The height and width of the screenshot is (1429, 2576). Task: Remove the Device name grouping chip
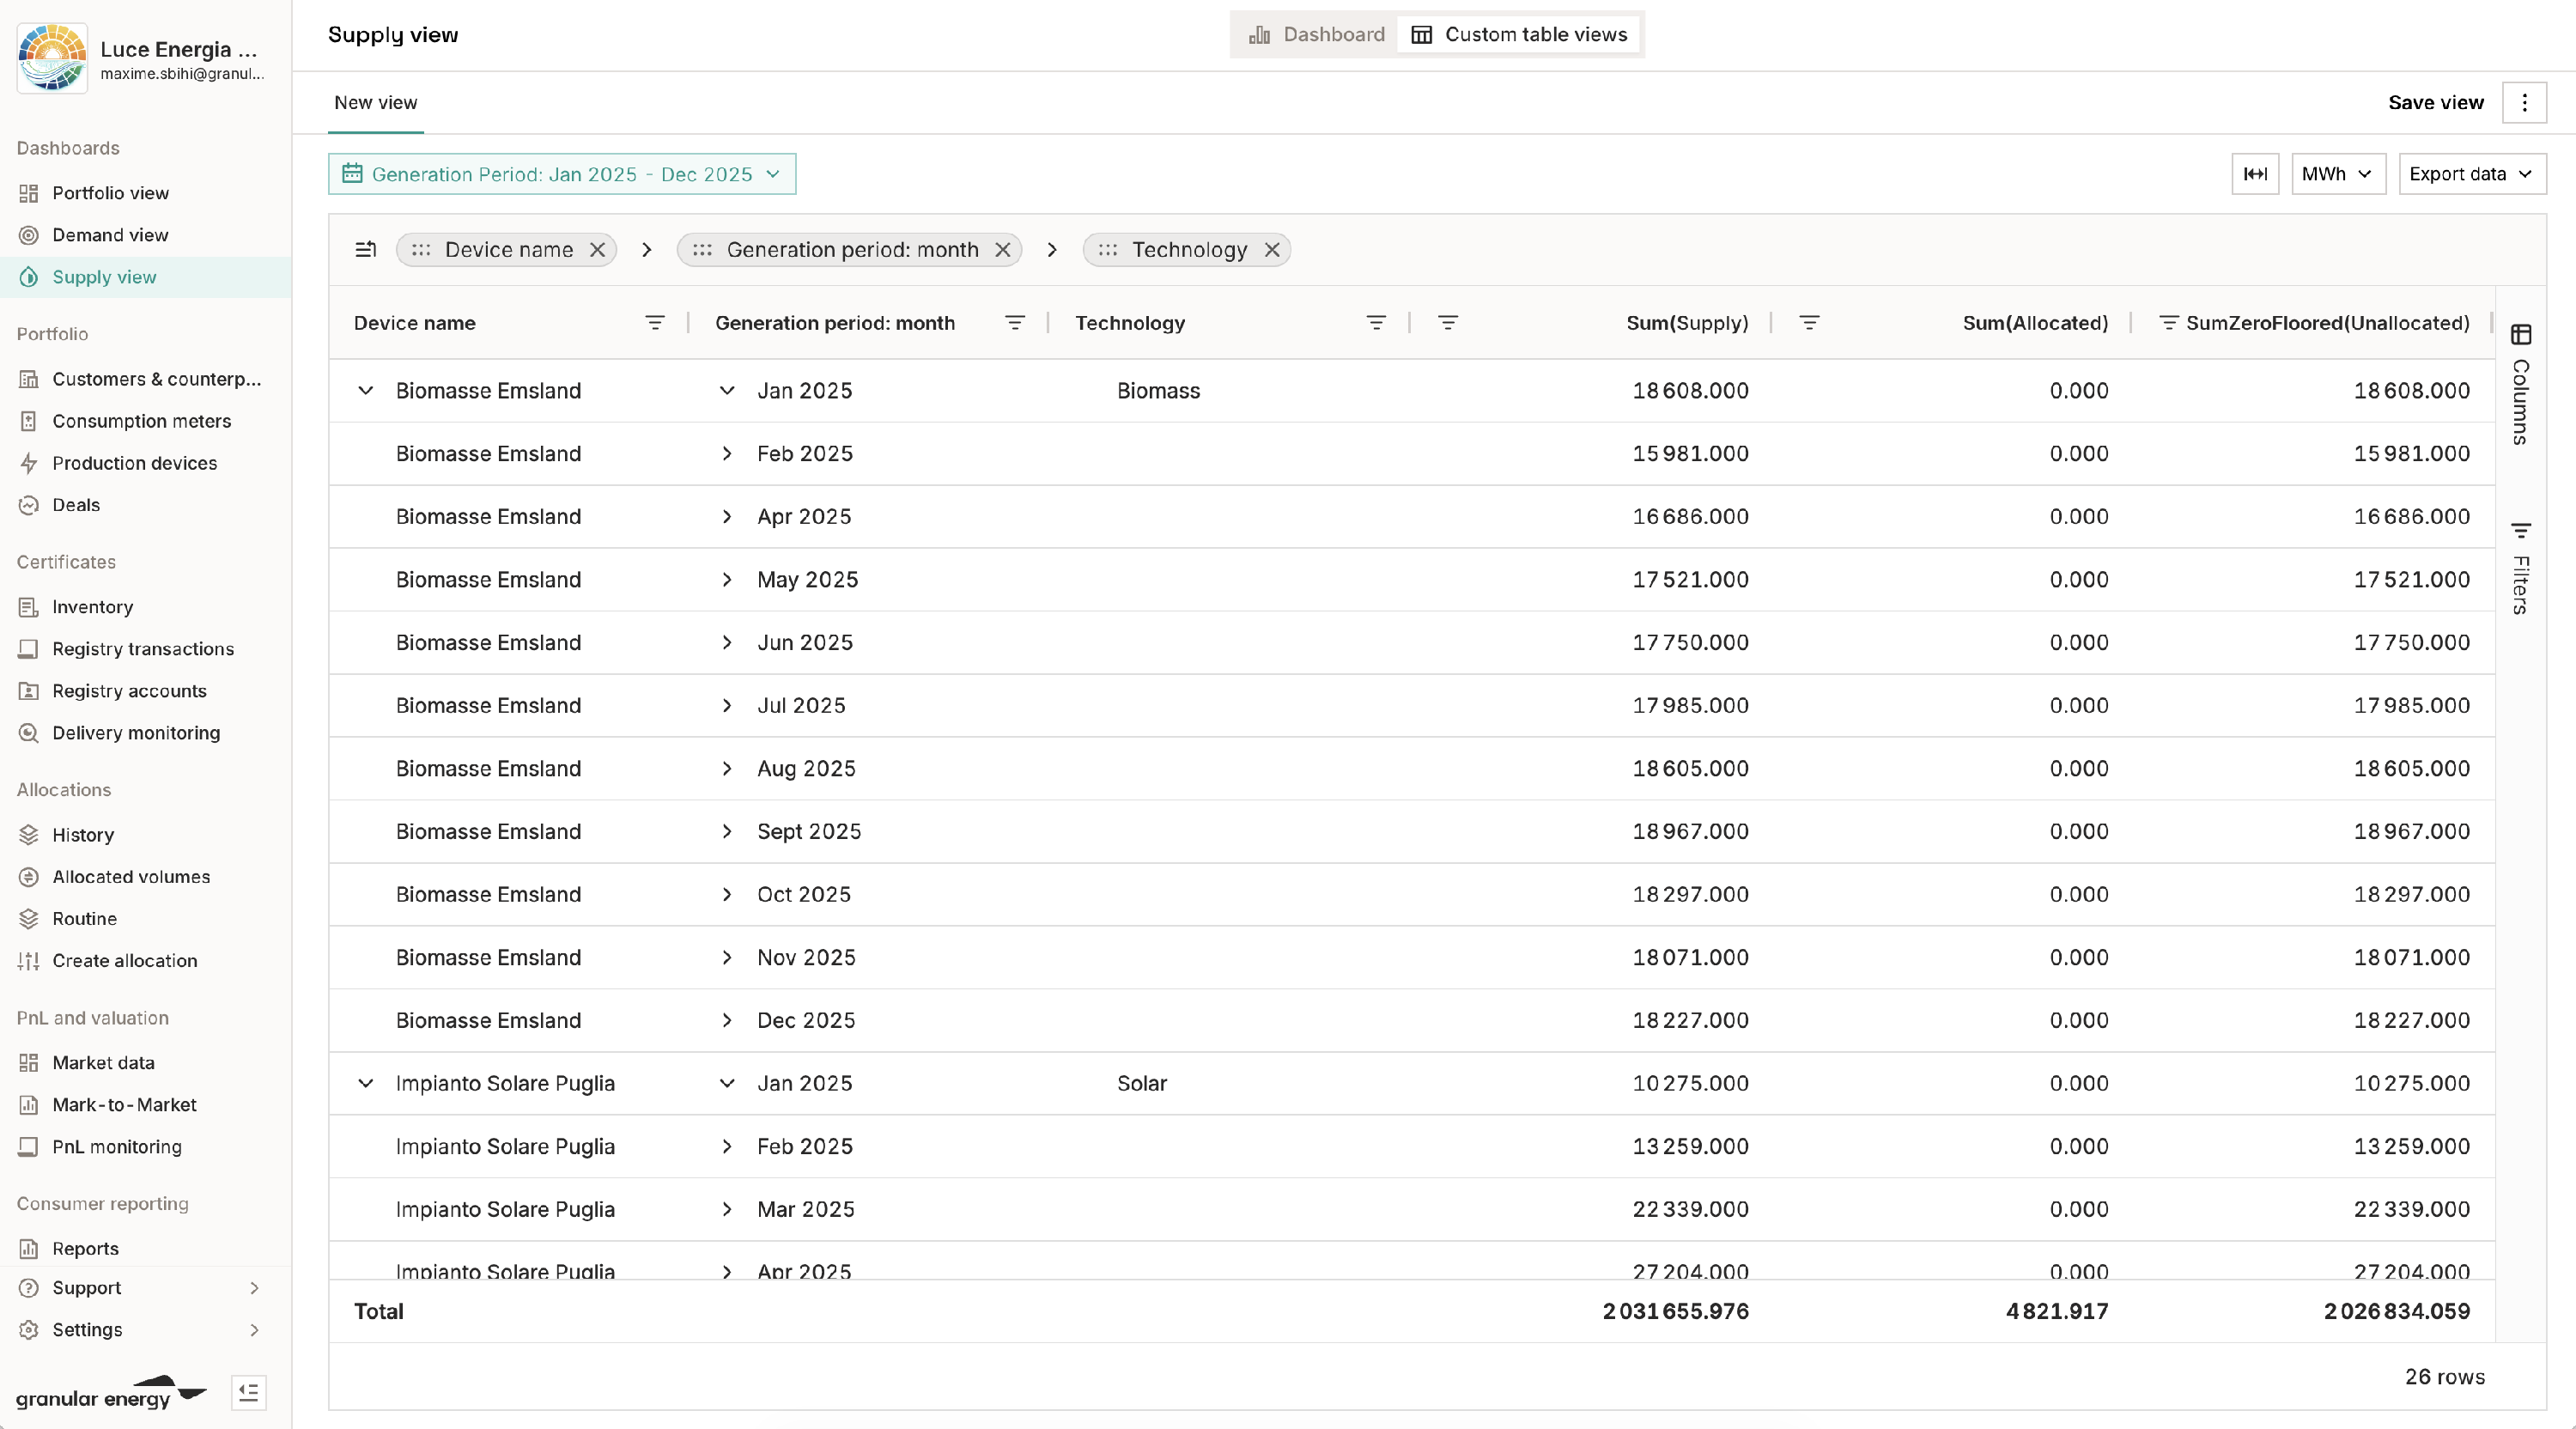[597, 250]
